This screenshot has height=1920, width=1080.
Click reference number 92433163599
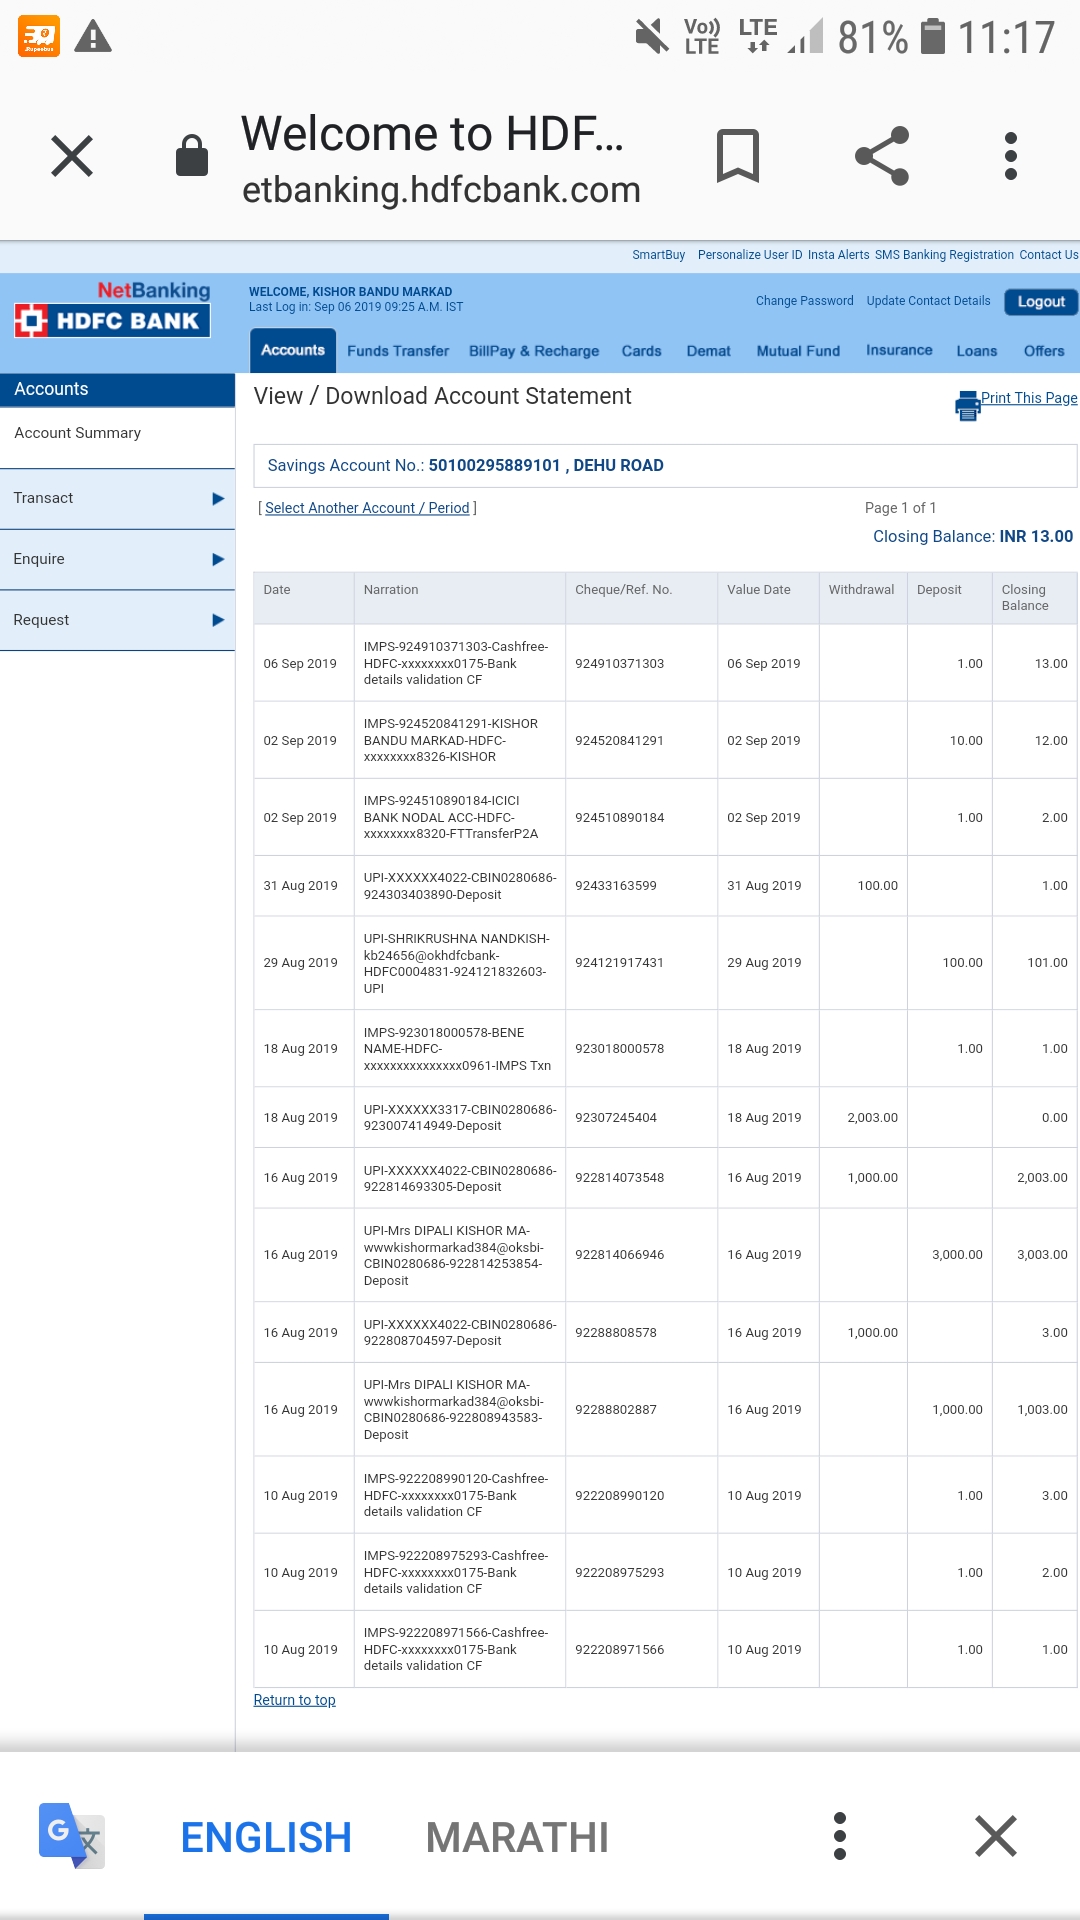pyautogui.click(x=615, y=886)
